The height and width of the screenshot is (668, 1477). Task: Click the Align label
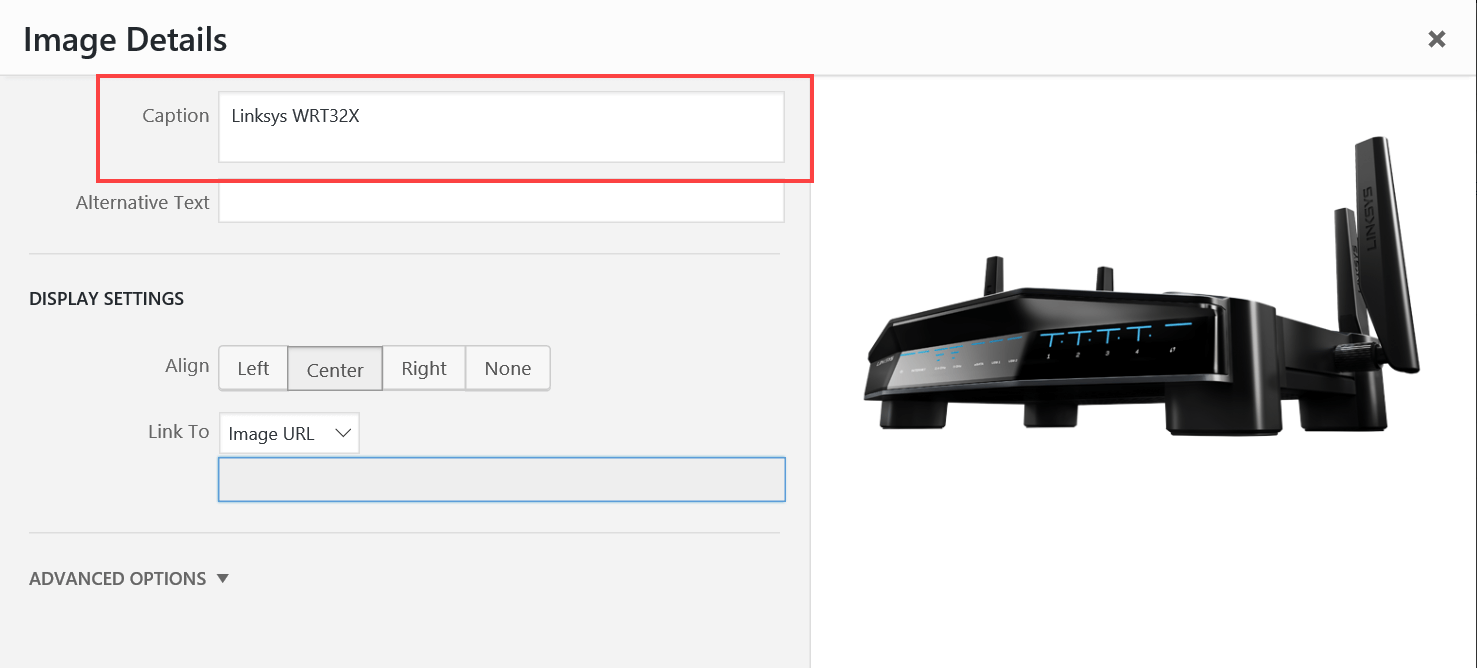(187, 366)
